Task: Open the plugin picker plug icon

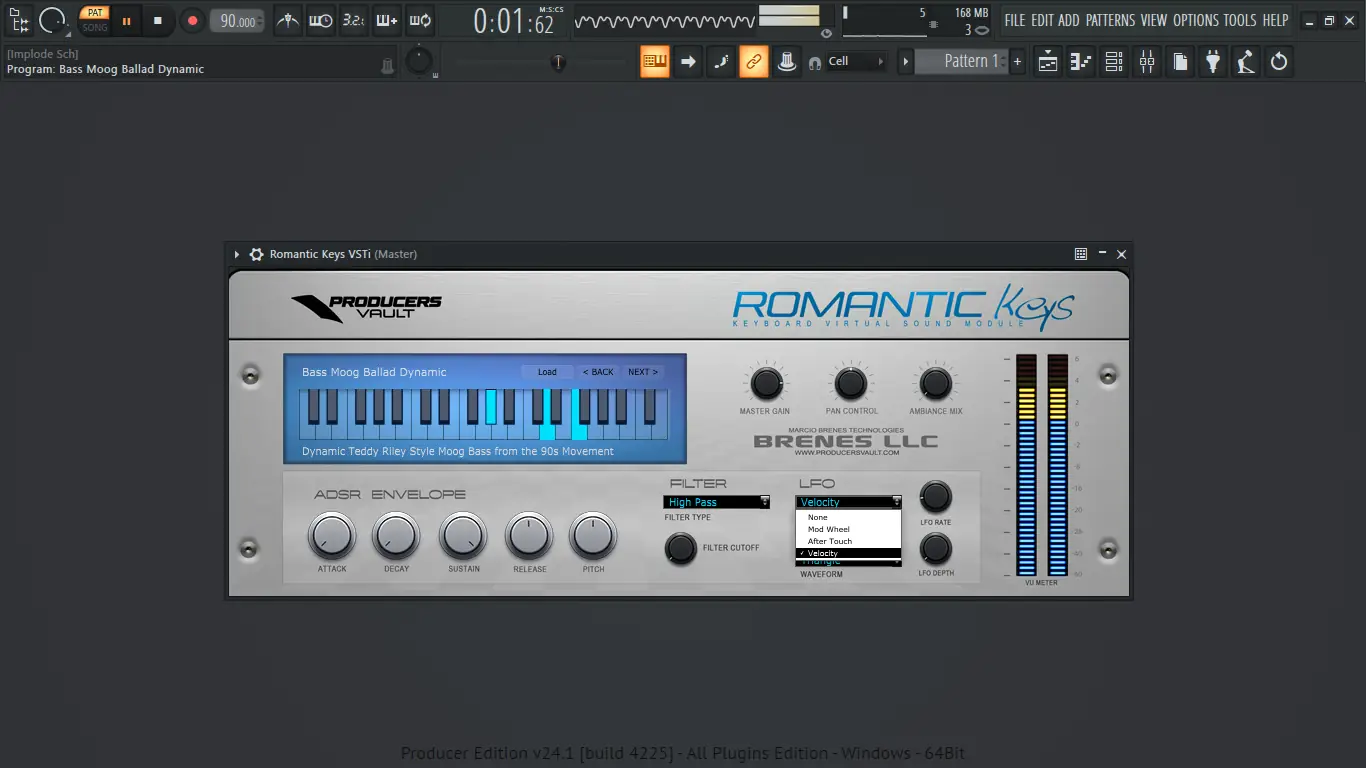Action: coord(1212,62)
